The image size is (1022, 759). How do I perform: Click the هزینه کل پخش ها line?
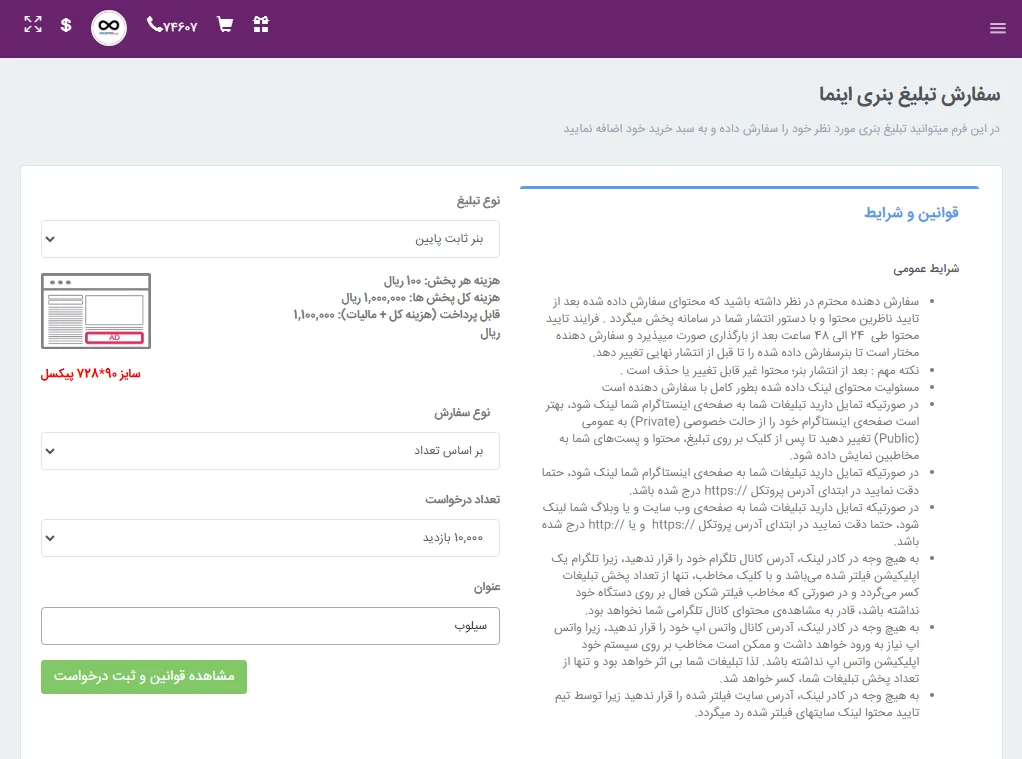click(421, 298)
